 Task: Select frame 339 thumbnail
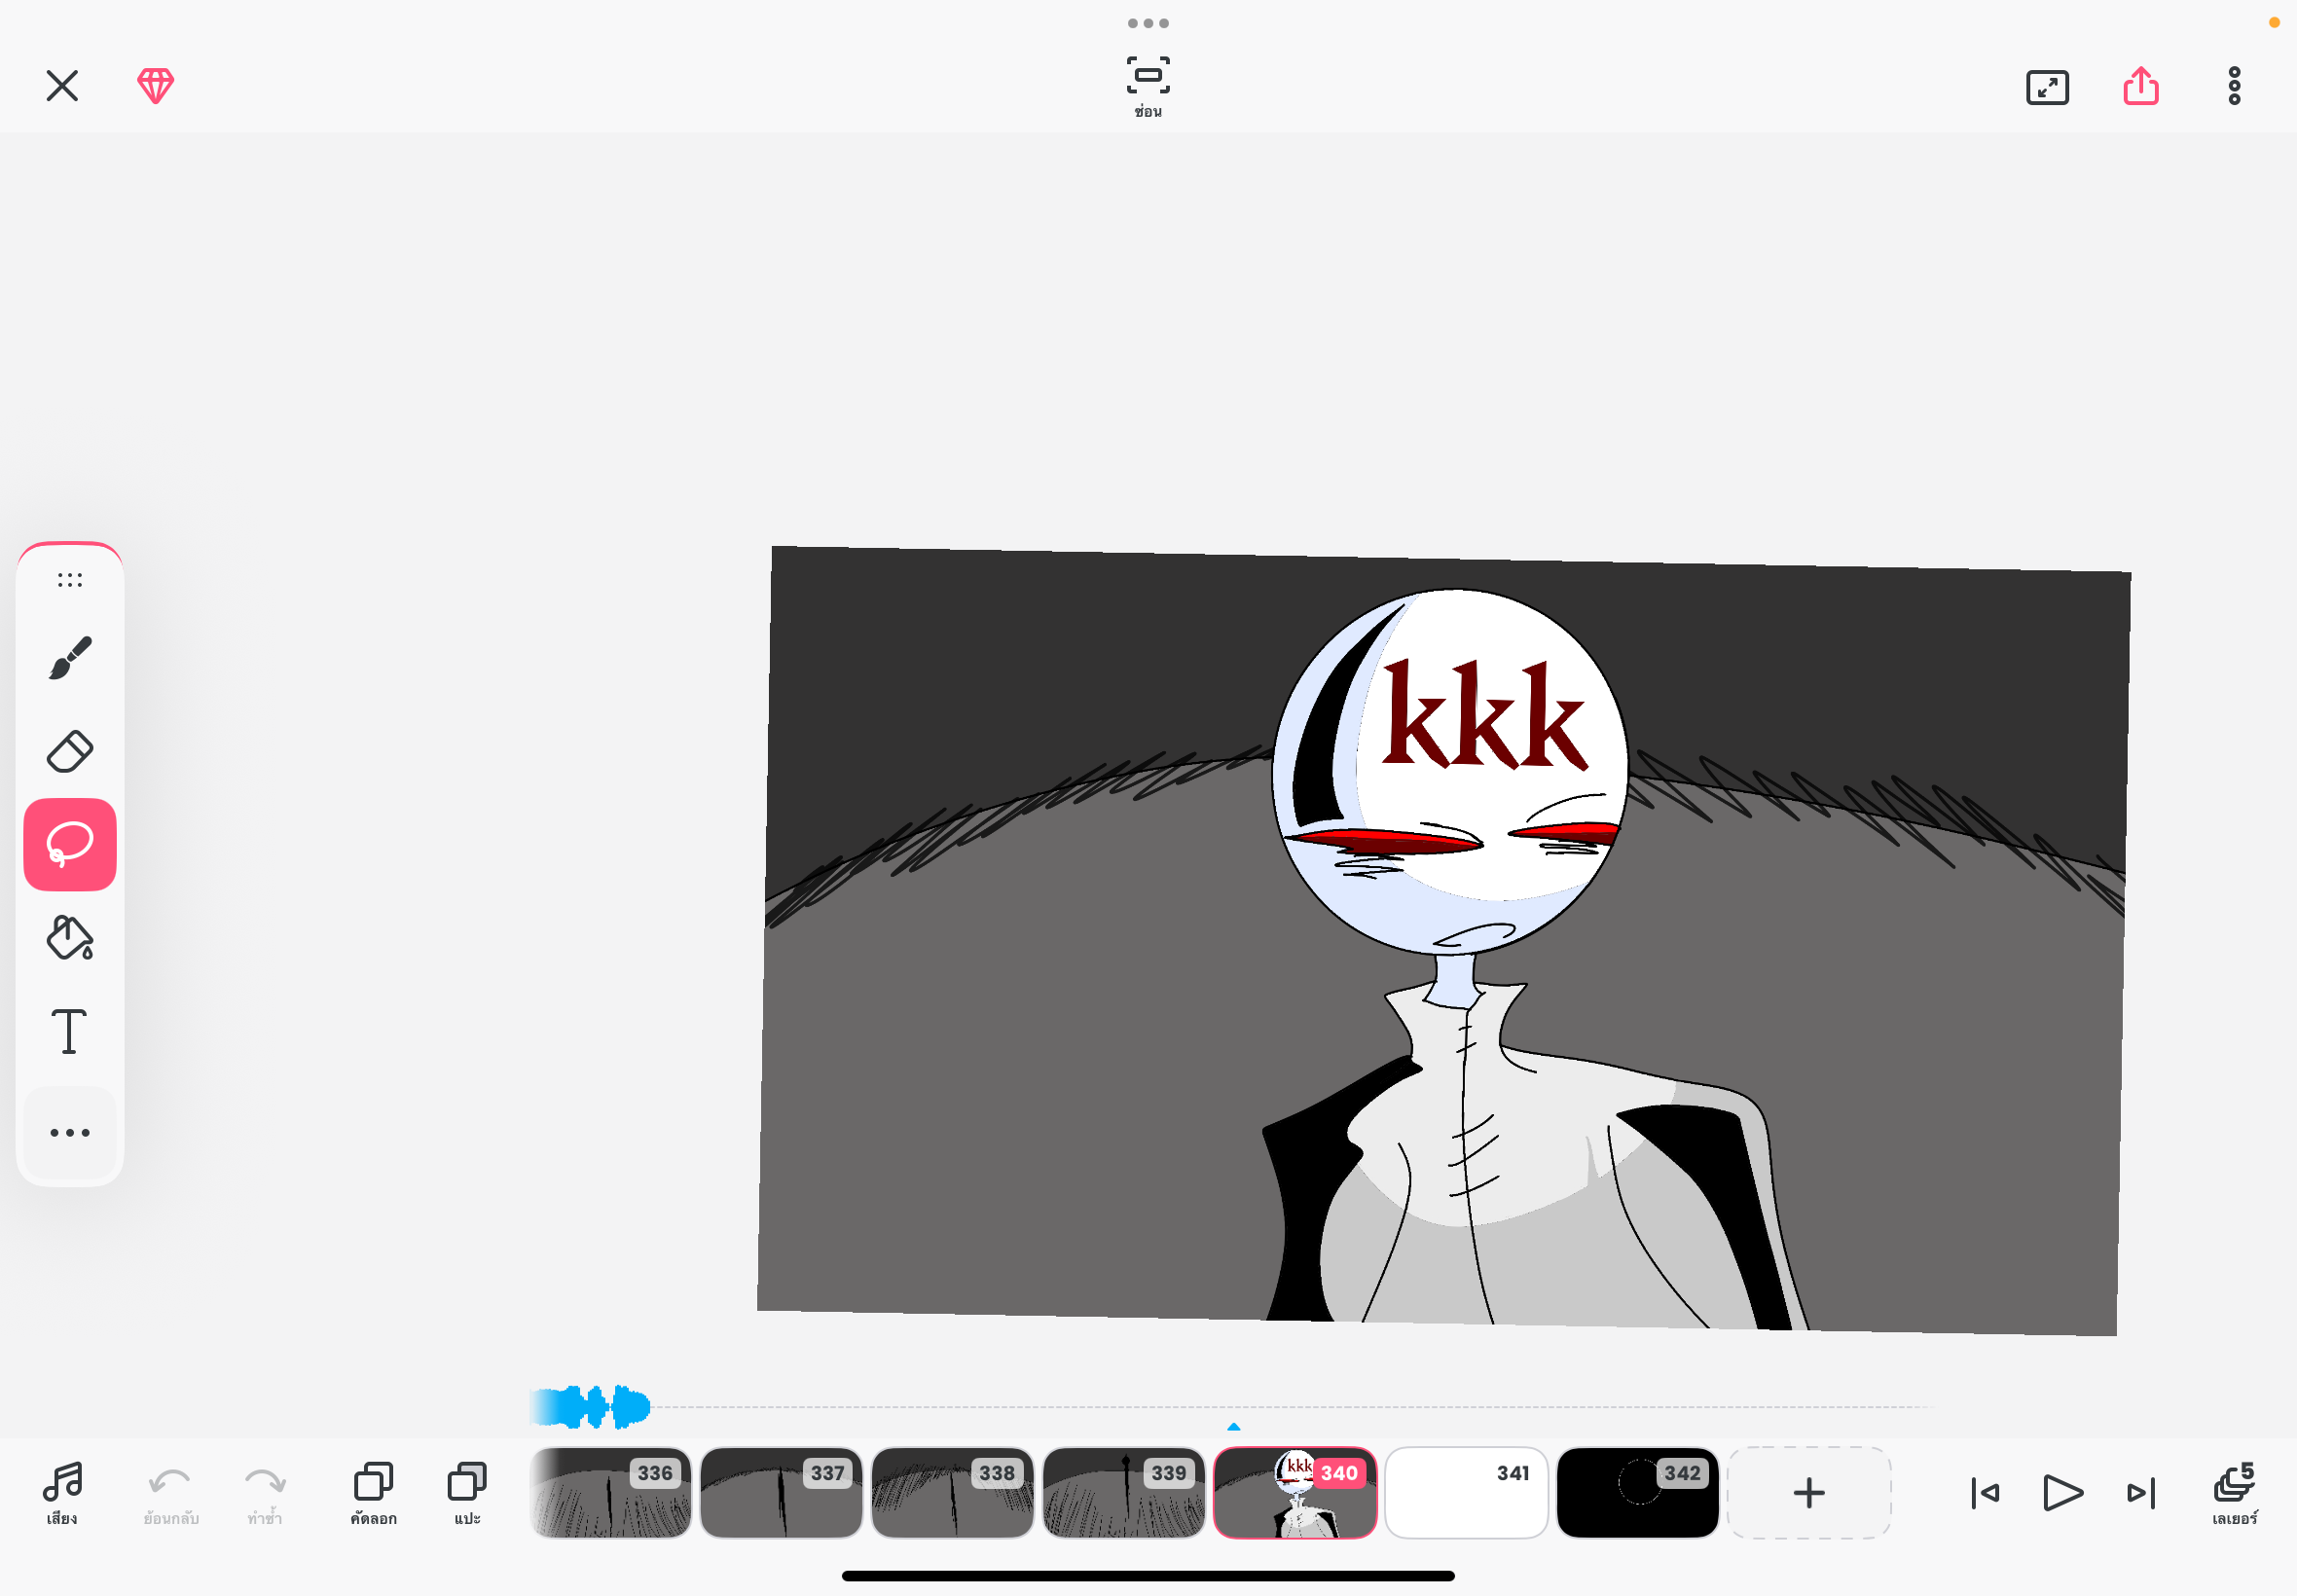[x=1123, y=1493]
